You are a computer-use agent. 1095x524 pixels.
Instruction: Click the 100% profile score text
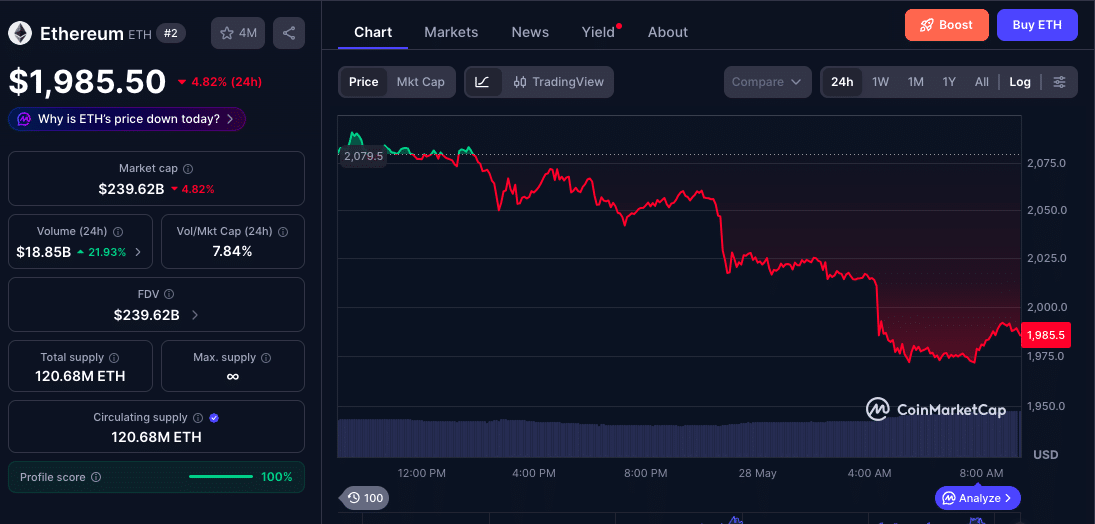point(277,477)
